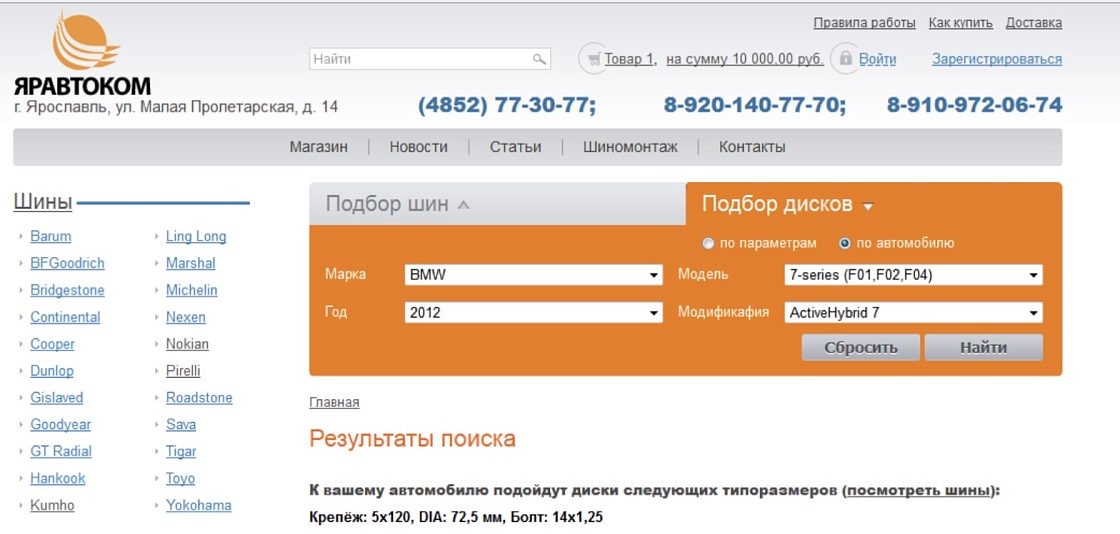Screen dimensions: 1120x534
Task: Open the 'Как купить' link
Action: (x=961, y=23)
